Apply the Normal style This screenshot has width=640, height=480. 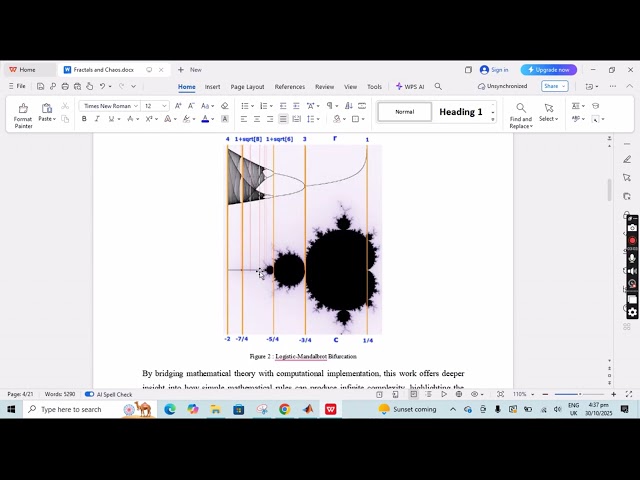coord(404,112)
